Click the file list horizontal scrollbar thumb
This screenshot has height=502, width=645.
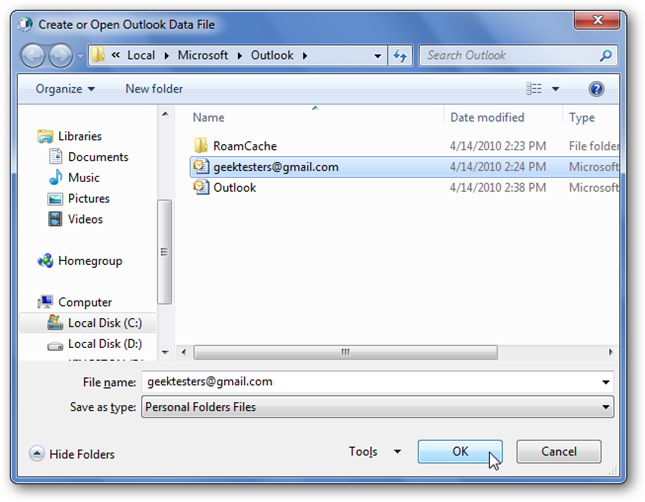pyautogui.click(x=345, y=352)
